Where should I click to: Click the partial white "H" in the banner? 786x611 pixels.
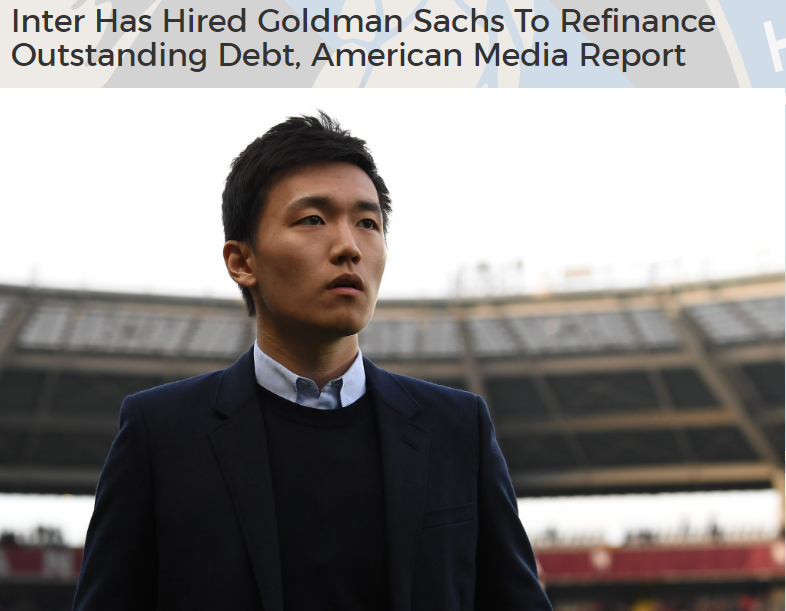click(x=774, y=45)
